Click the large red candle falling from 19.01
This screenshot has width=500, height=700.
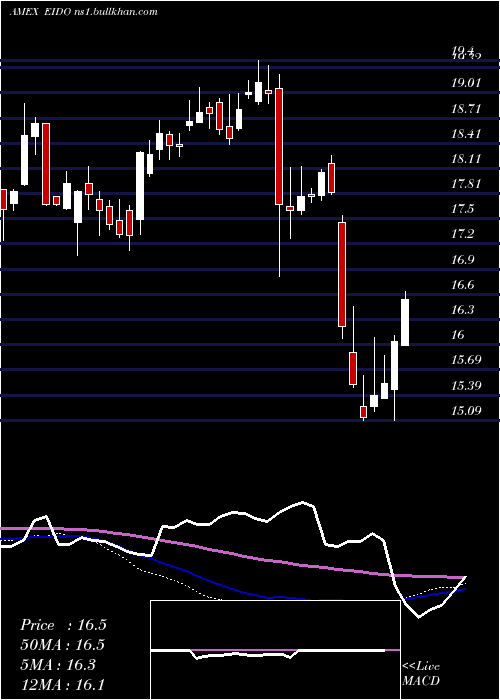pos(279,146)
